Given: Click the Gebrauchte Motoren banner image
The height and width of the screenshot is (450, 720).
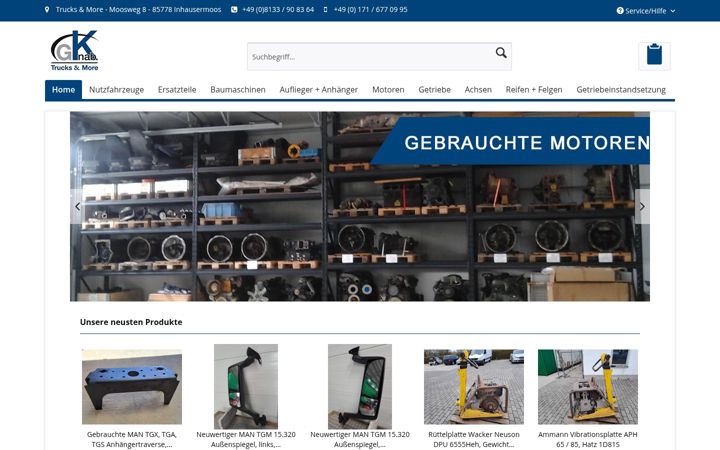Looking at the screenshot, I should pyautogui.click(x=360, y=207).
